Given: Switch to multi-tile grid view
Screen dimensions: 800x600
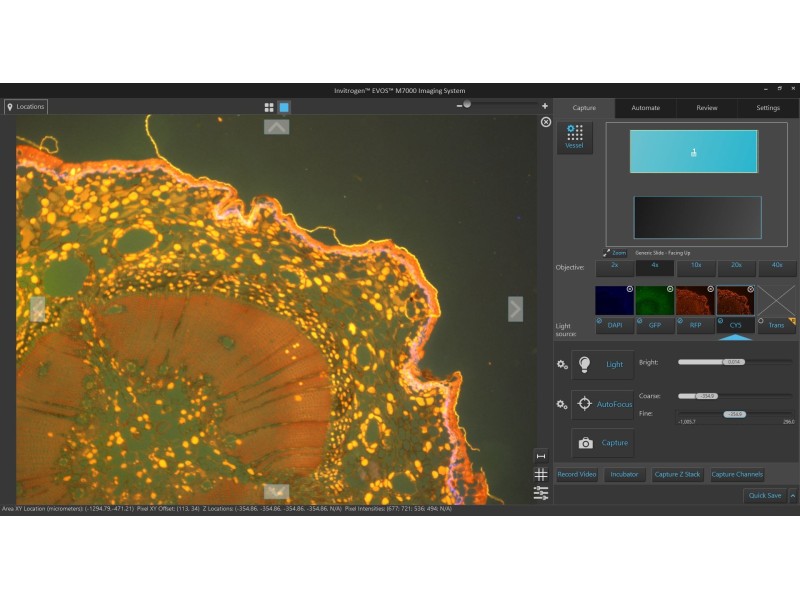Looking at the screenshot, I should [269, 107].
